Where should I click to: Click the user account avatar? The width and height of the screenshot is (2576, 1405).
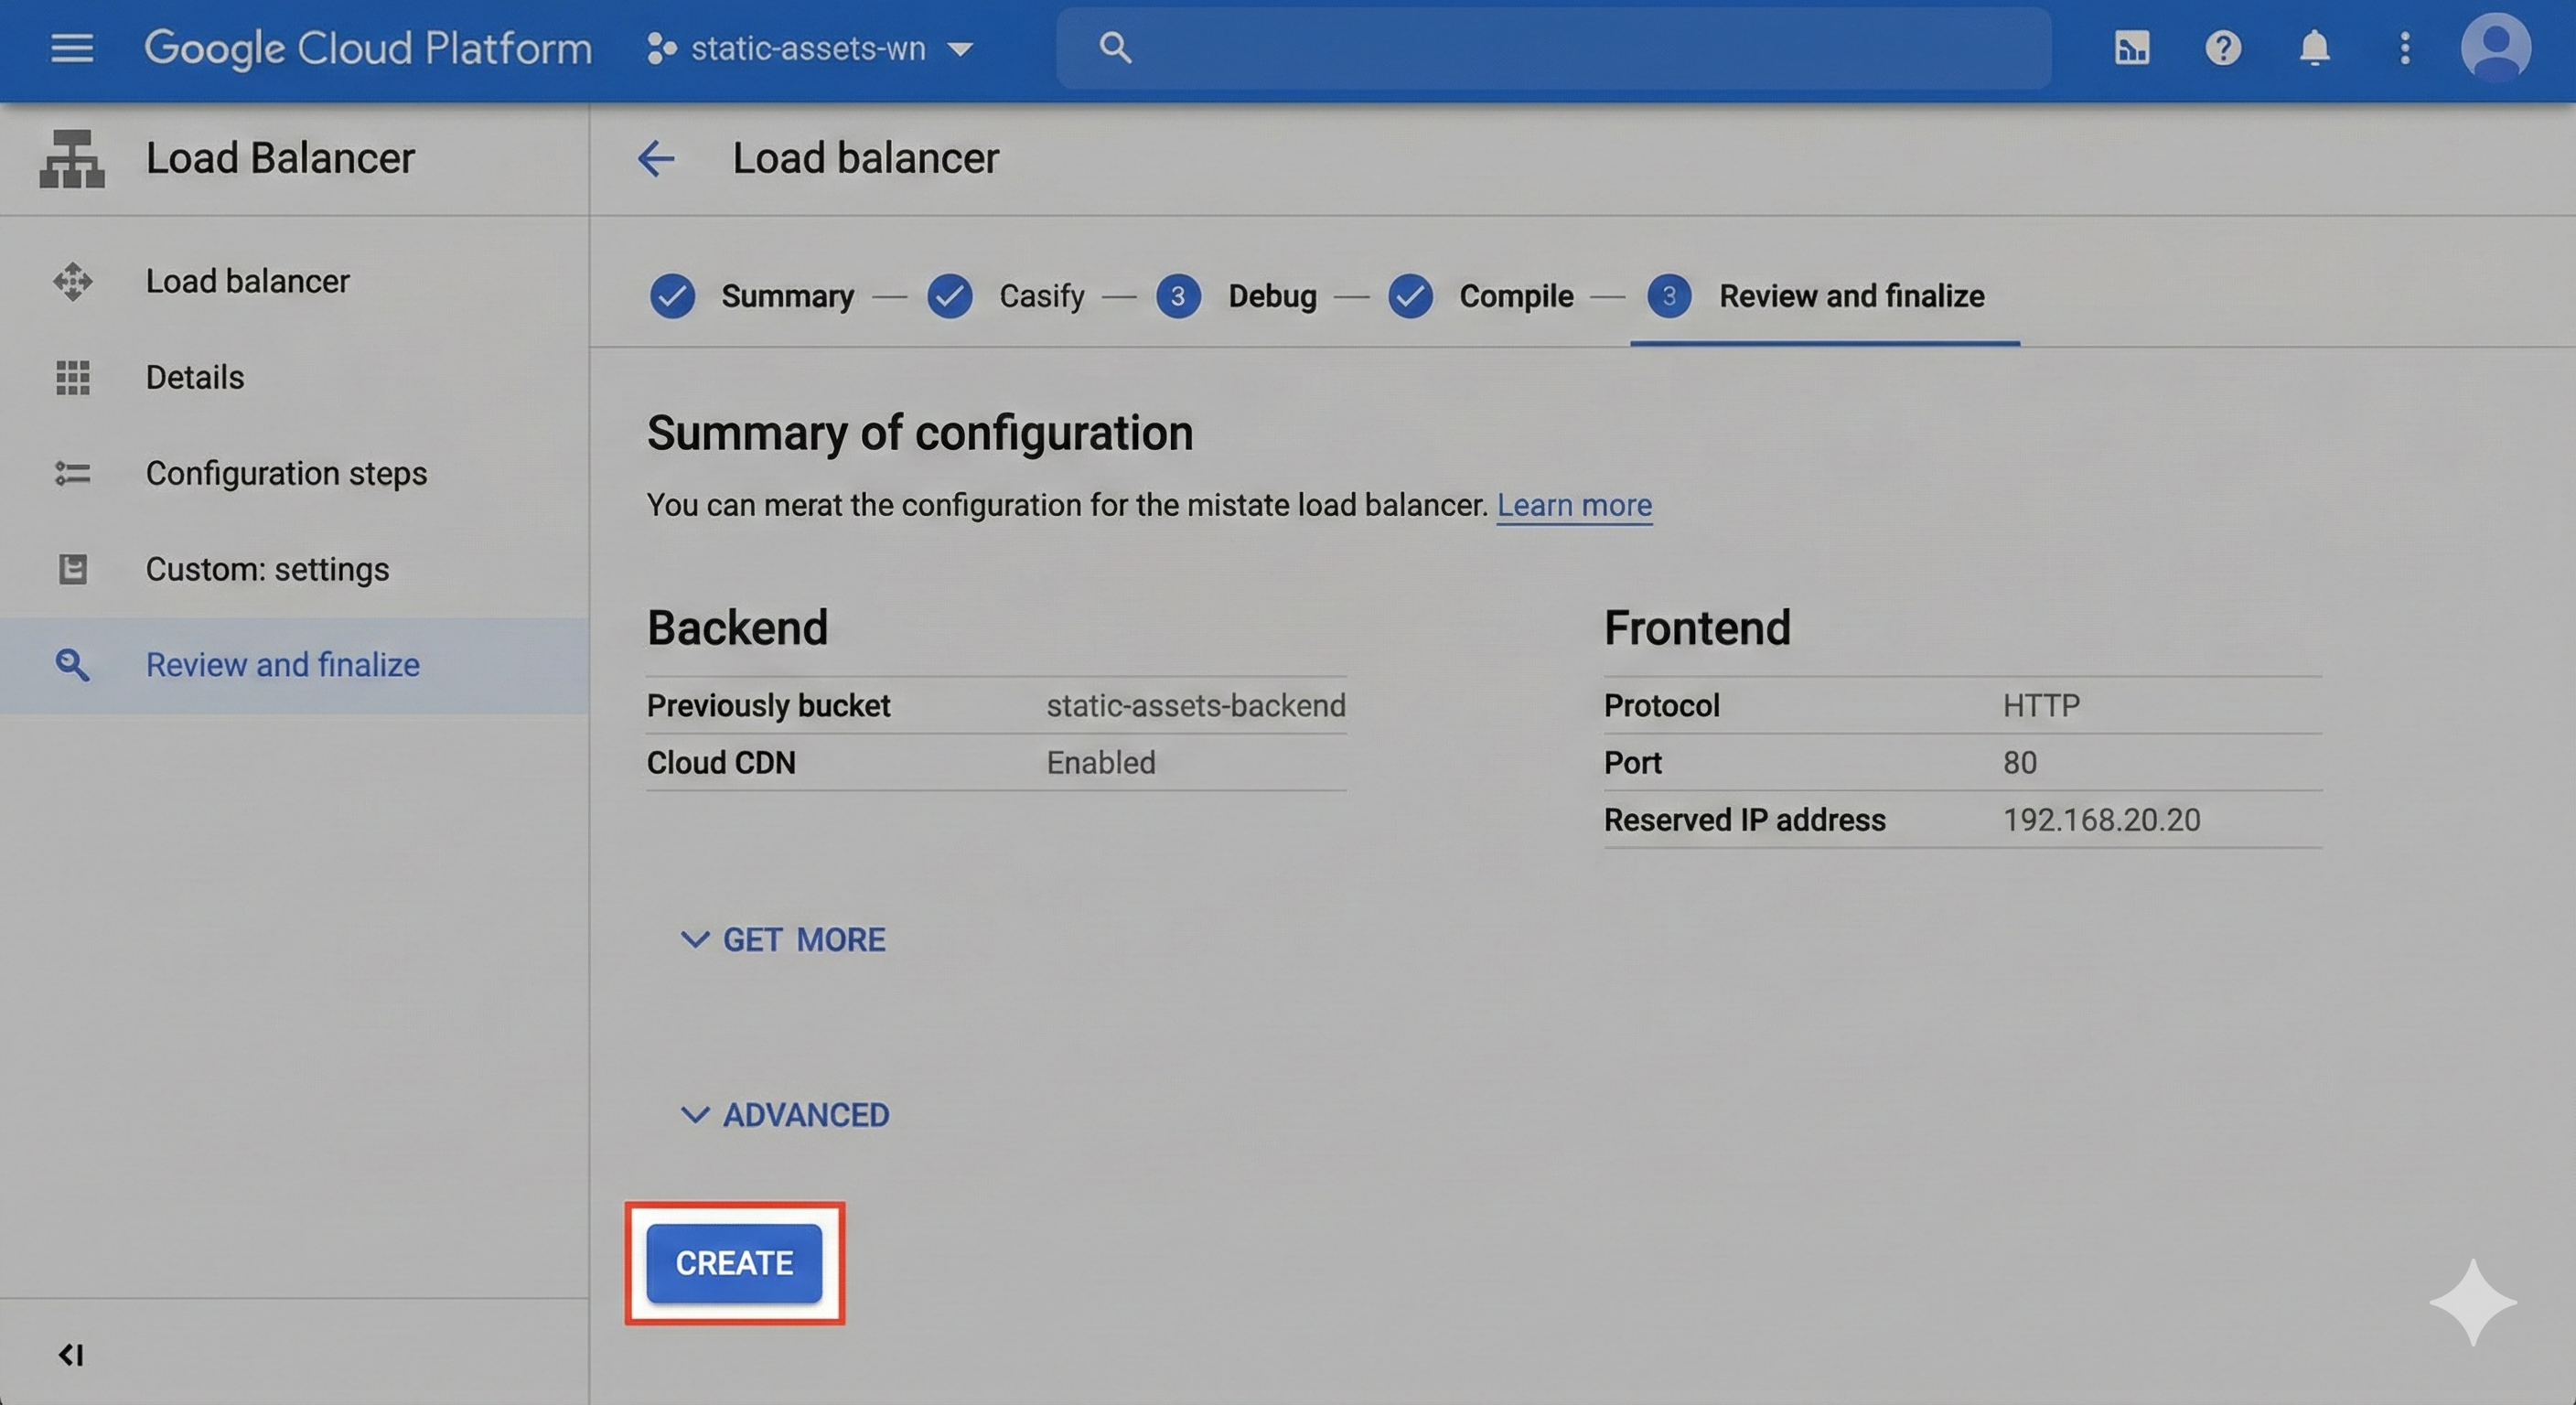coord(2495,46)
